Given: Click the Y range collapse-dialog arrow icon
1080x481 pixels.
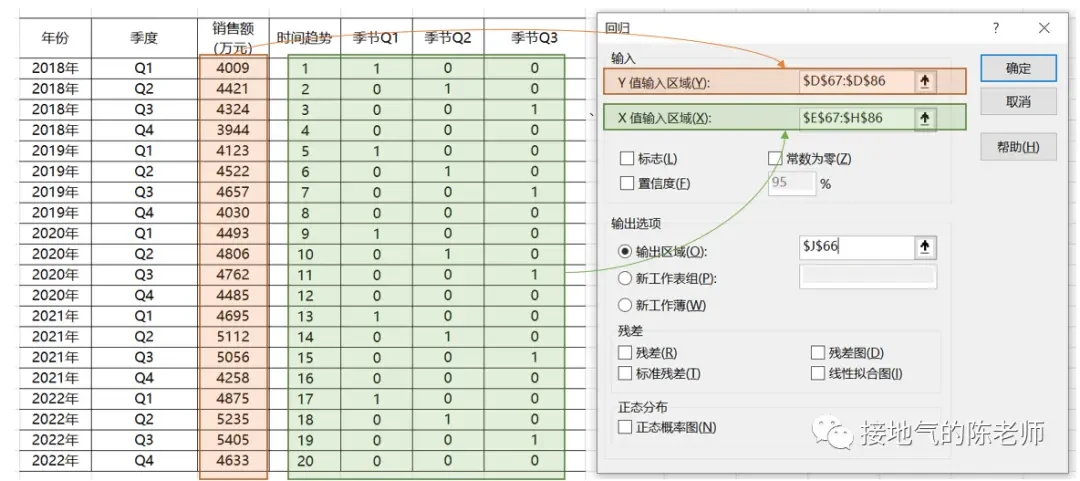Looking at the screenshot, I should pos(924,81).
